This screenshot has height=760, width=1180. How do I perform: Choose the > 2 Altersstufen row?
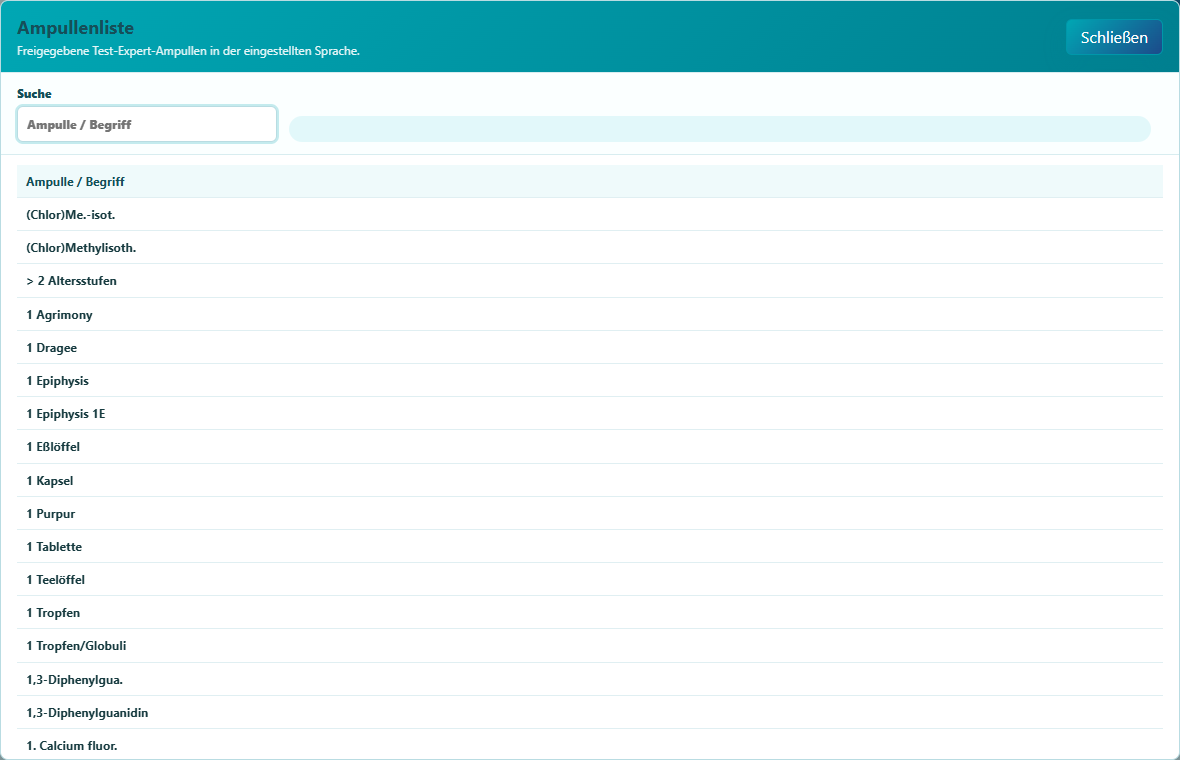590,281
